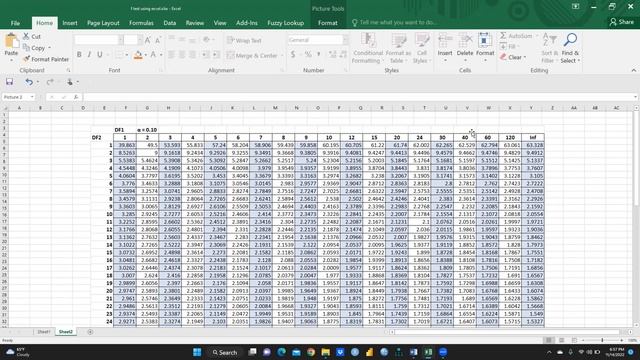Click the Clear eraser icon
Screen dimensions: 640x360
503,57
